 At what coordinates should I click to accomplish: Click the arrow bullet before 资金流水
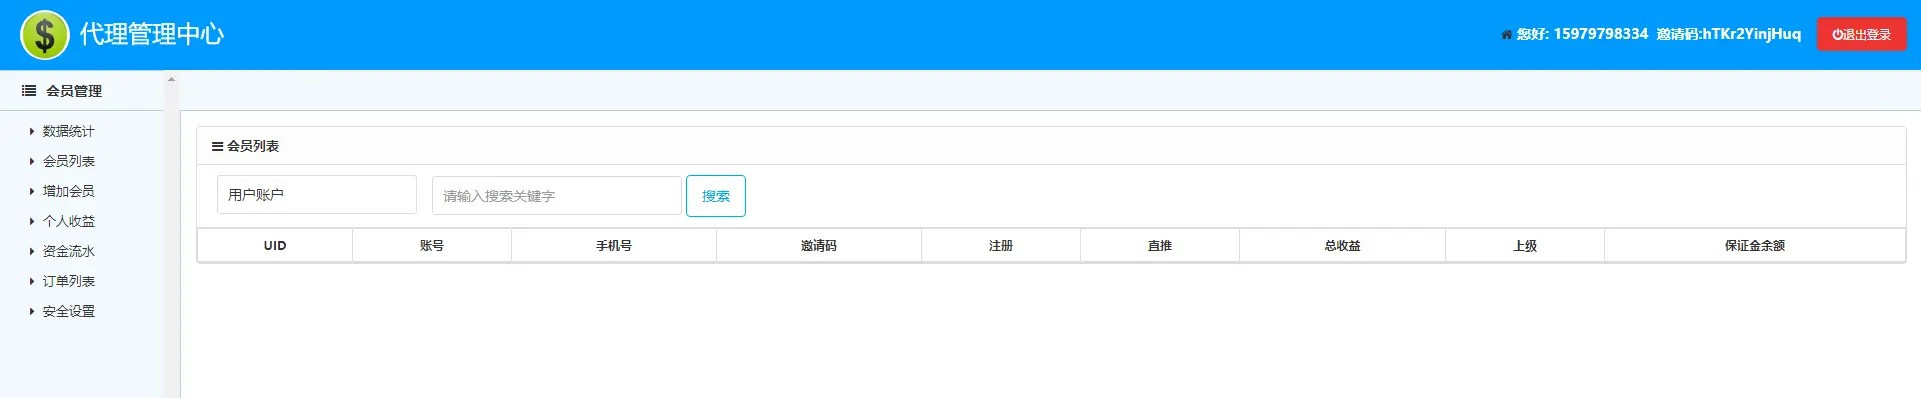(32, 251)
